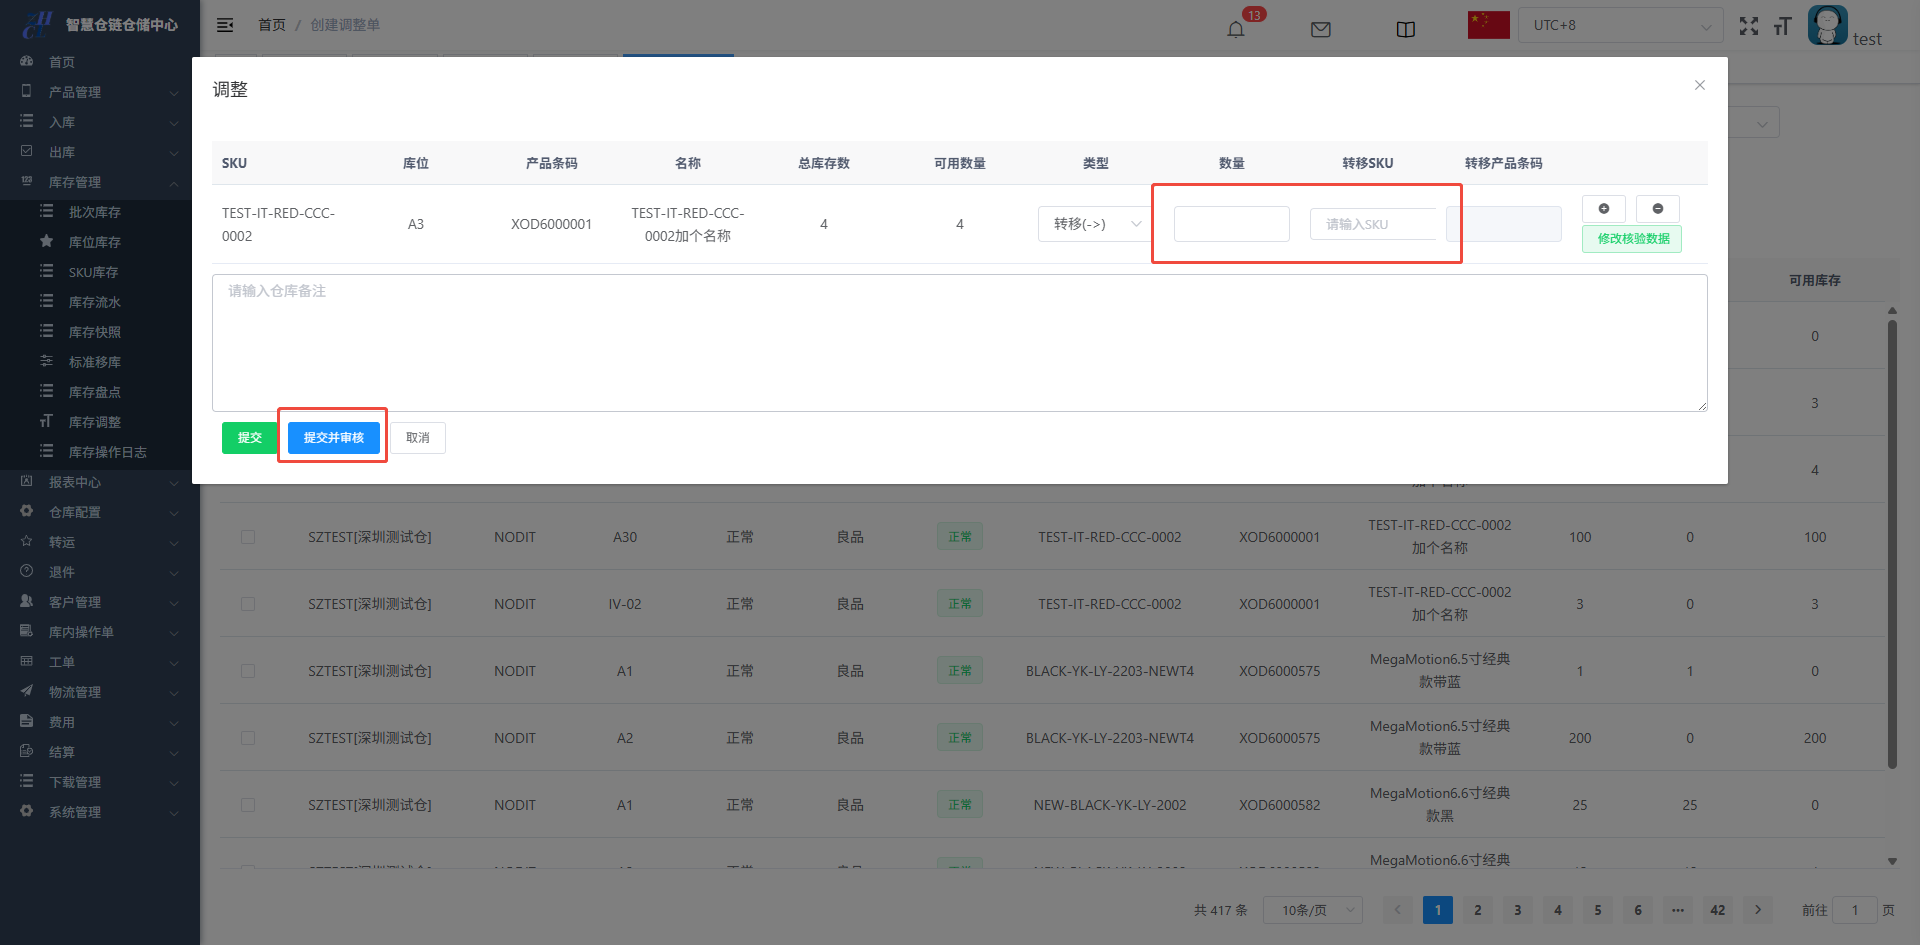Open 批次库存 in the sidebar
Screen dimensions: 1920x945
(x=94, y=212)
